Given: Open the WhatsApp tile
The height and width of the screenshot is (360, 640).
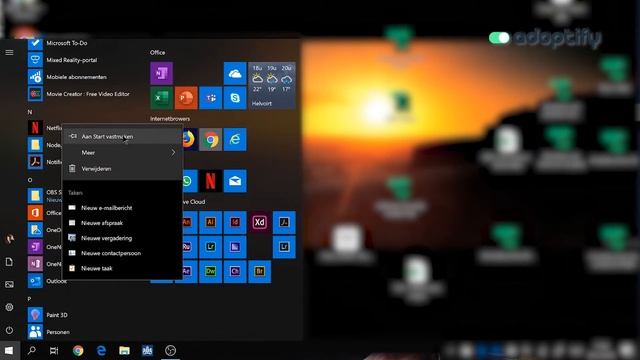Looking at the screenshot, I should coord(189,181).
